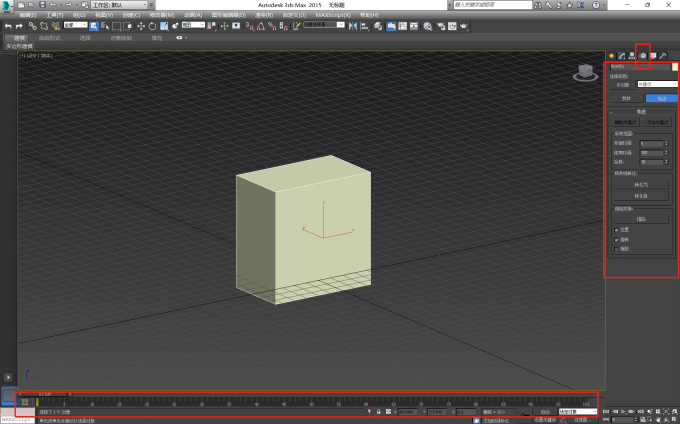Open Edit Named Selection Sets
Screen dimensions: 680x424
pyautogui.click(x=297, y=26)
